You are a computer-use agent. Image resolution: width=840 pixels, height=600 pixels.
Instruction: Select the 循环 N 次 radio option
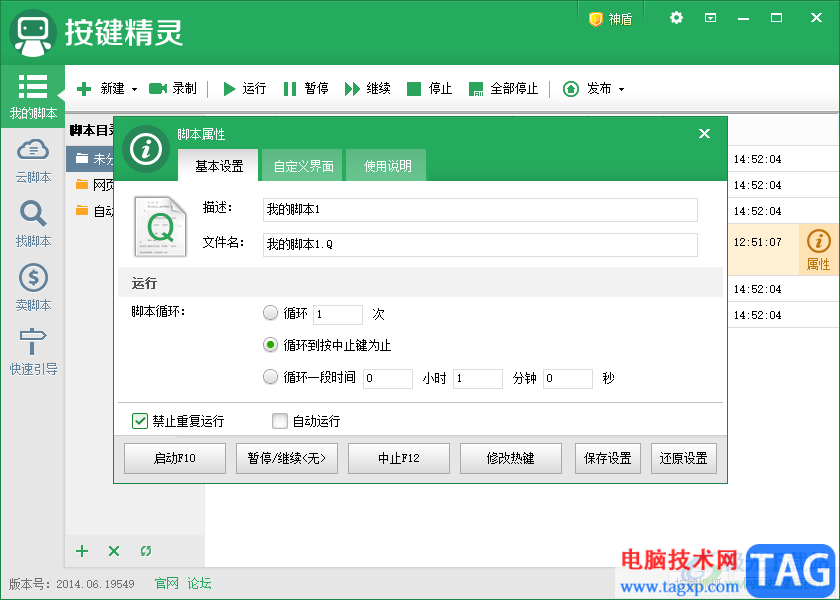[271, 313]
